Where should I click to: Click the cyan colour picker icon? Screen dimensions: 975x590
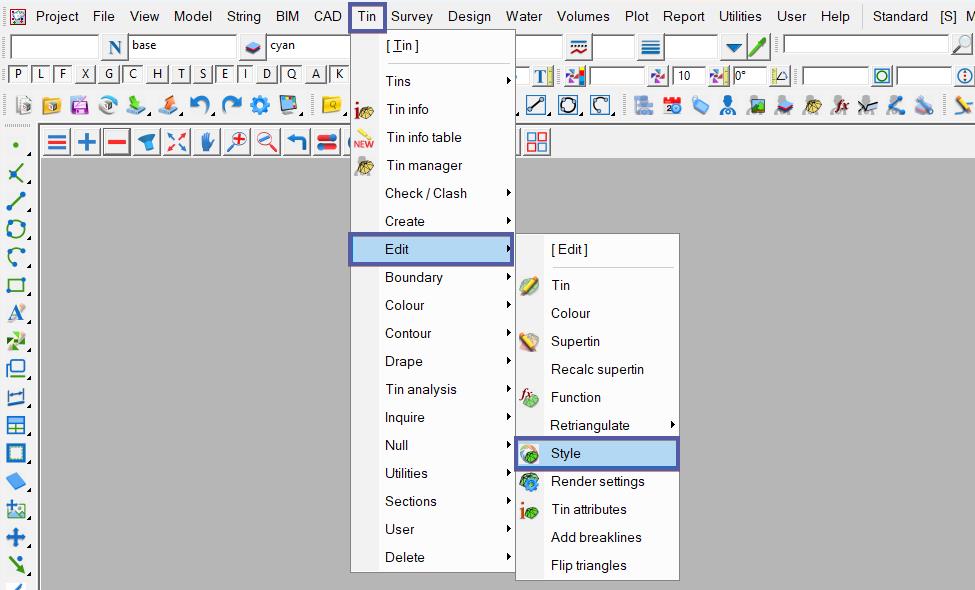coord(253,47)
